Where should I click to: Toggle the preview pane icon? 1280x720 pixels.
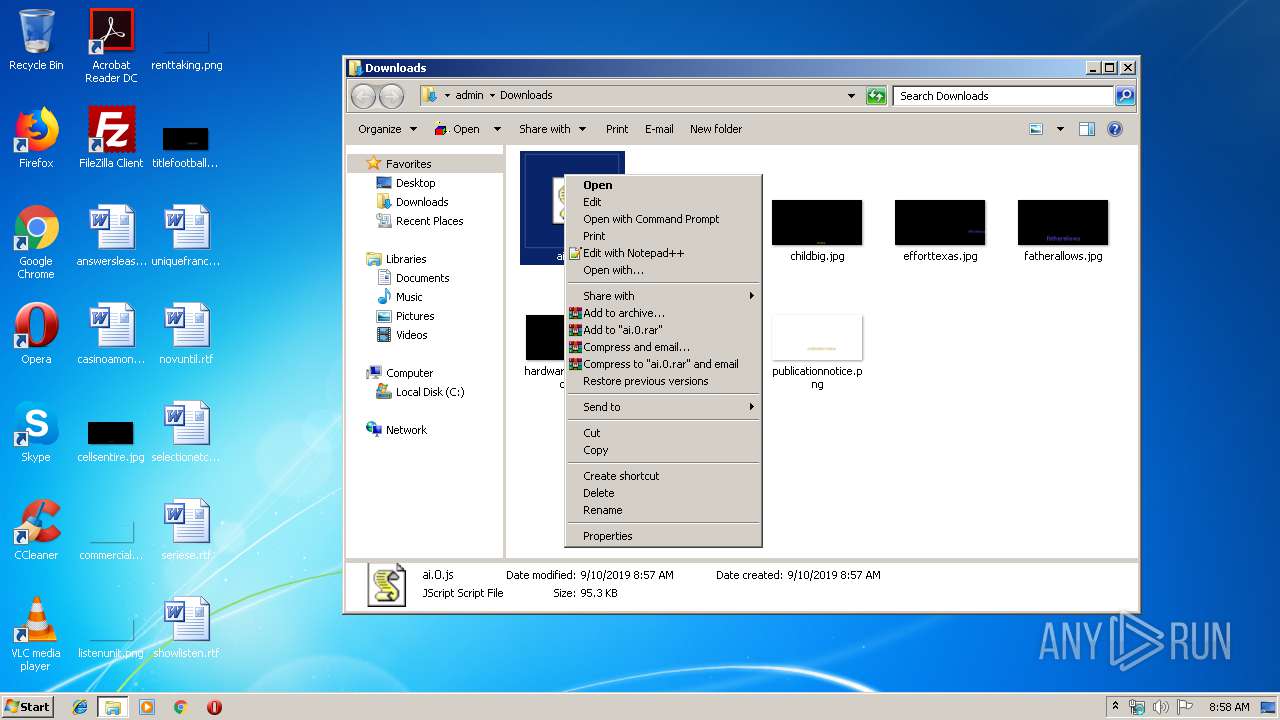pos(1087,129)
